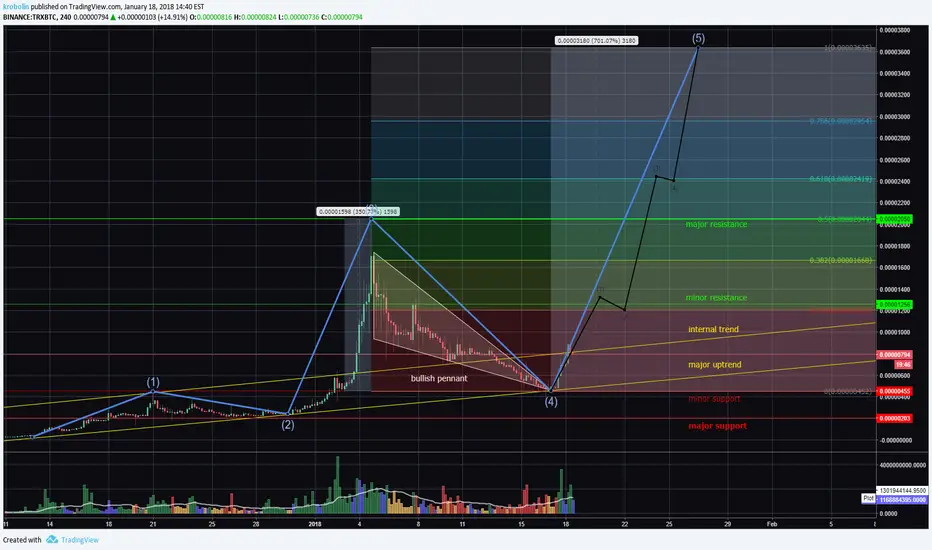Select the wave (5) label

coord(698,38)
